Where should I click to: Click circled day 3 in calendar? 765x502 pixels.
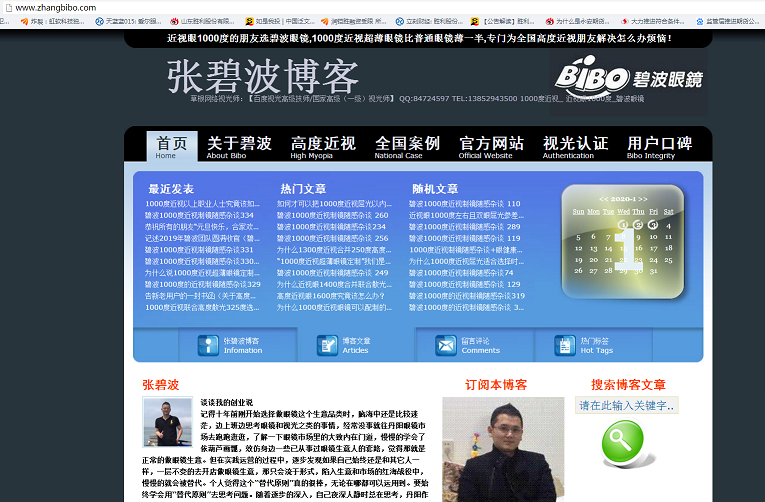pyautogui.click(x=653, y=225)
